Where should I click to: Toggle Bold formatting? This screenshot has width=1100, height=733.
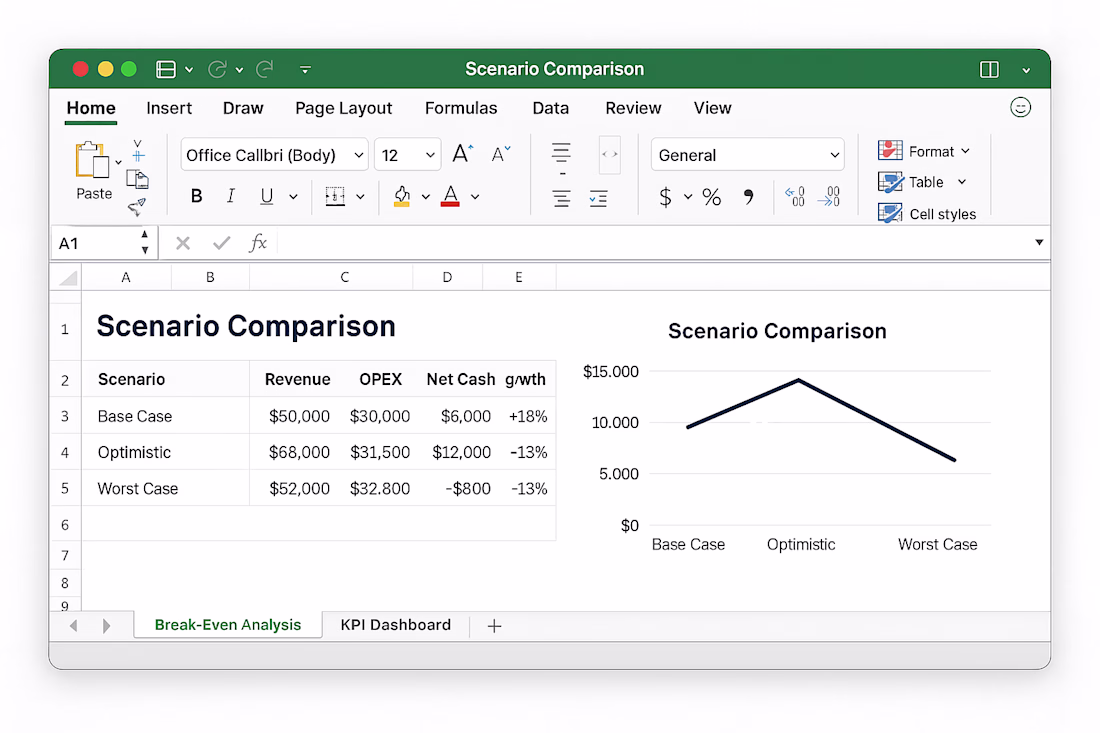pos(196,196)
